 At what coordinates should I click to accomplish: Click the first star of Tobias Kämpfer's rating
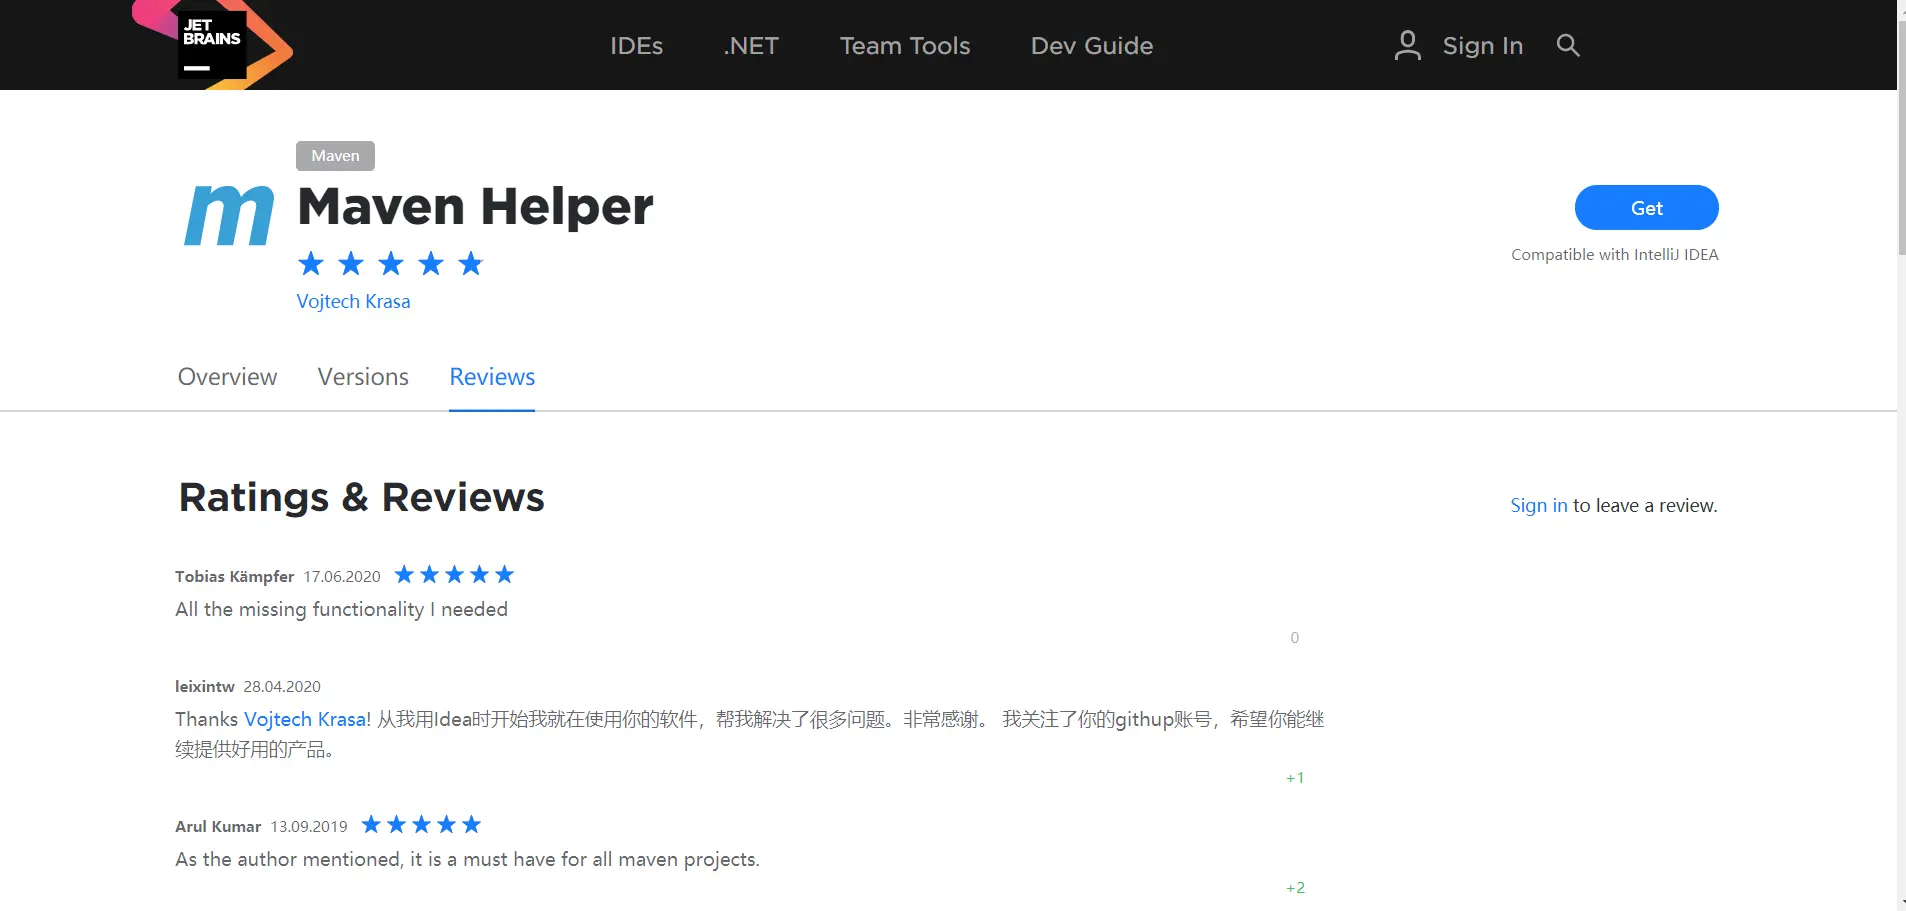coord(404,574)
